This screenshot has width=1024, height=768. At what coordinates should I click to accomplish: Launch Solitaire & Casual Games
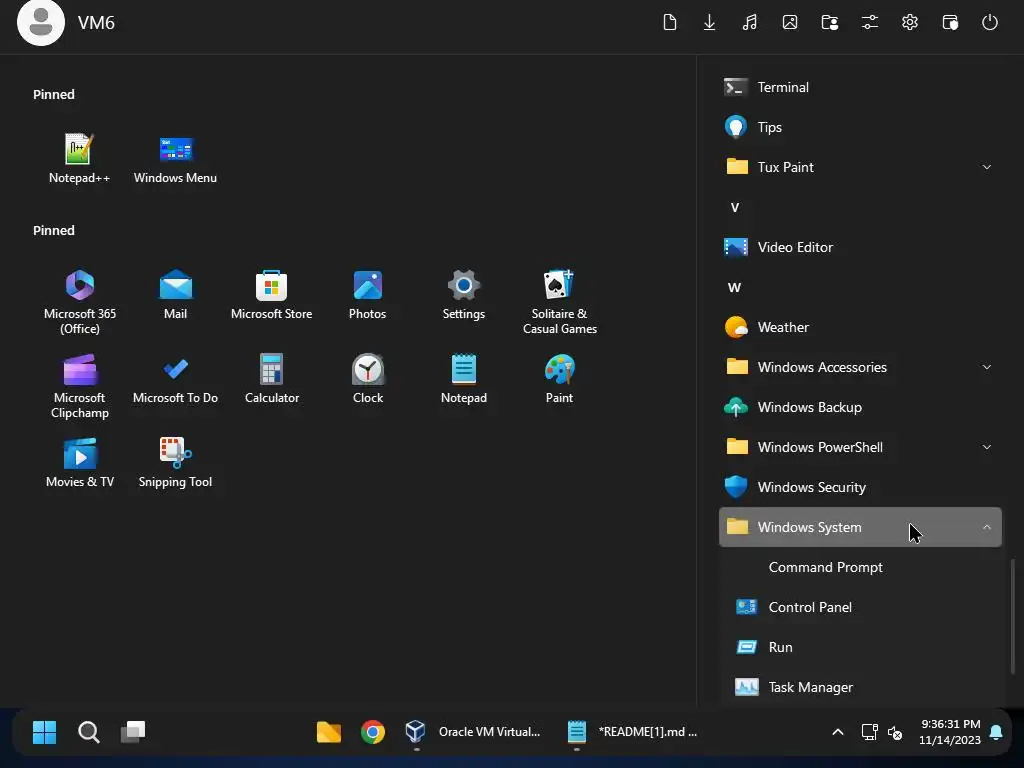coord(560,302)
